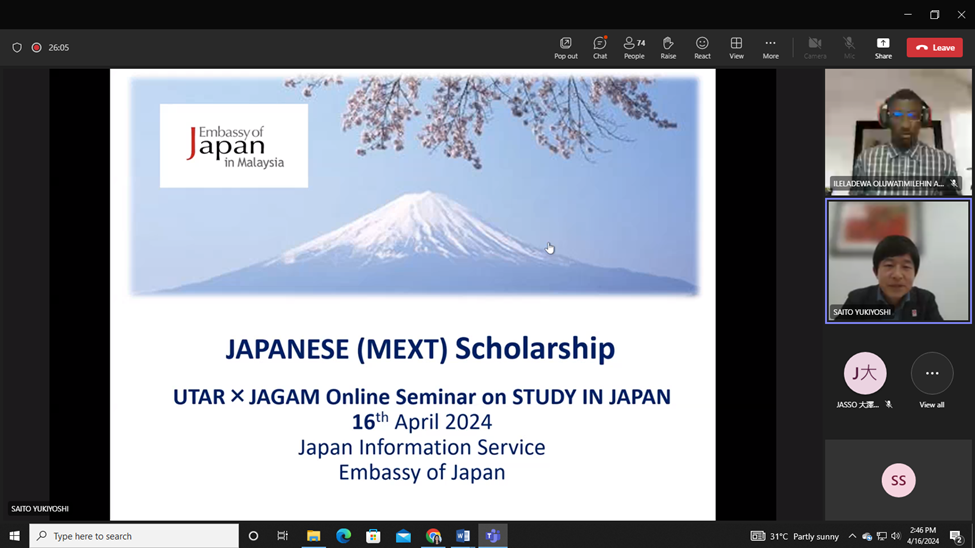The image size is (975, 548).
Task: Raise your hand in the meeting
Action: [668, 48]
